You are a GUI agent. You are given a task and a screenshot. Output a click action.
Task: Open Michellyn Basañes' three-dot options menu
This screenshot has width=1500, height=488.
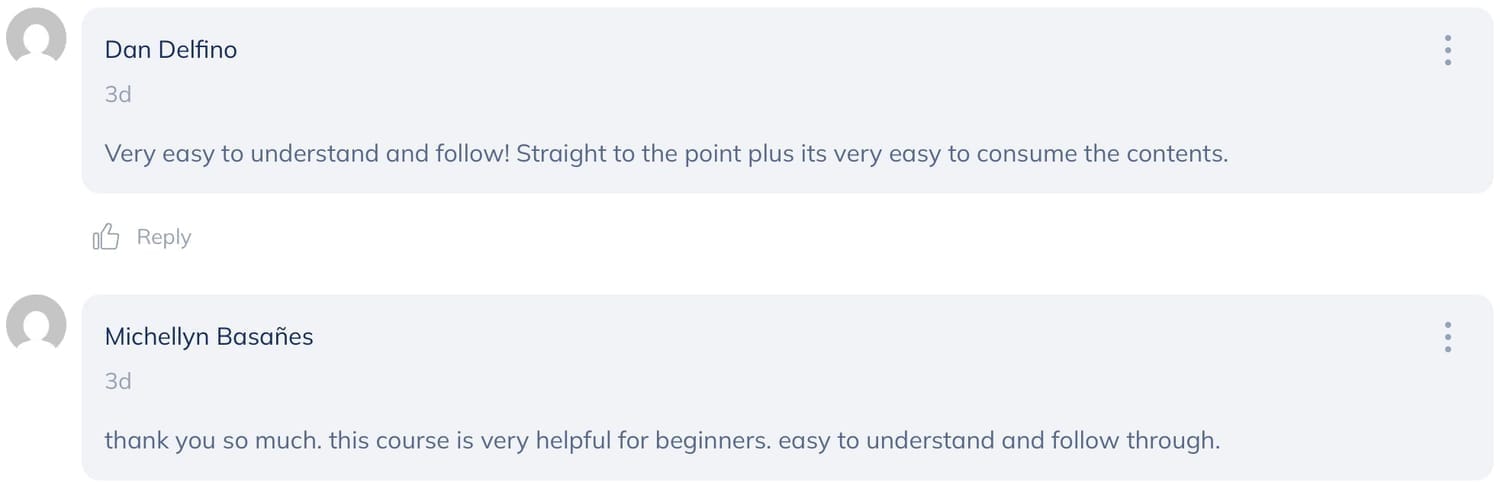[1447, 337]
